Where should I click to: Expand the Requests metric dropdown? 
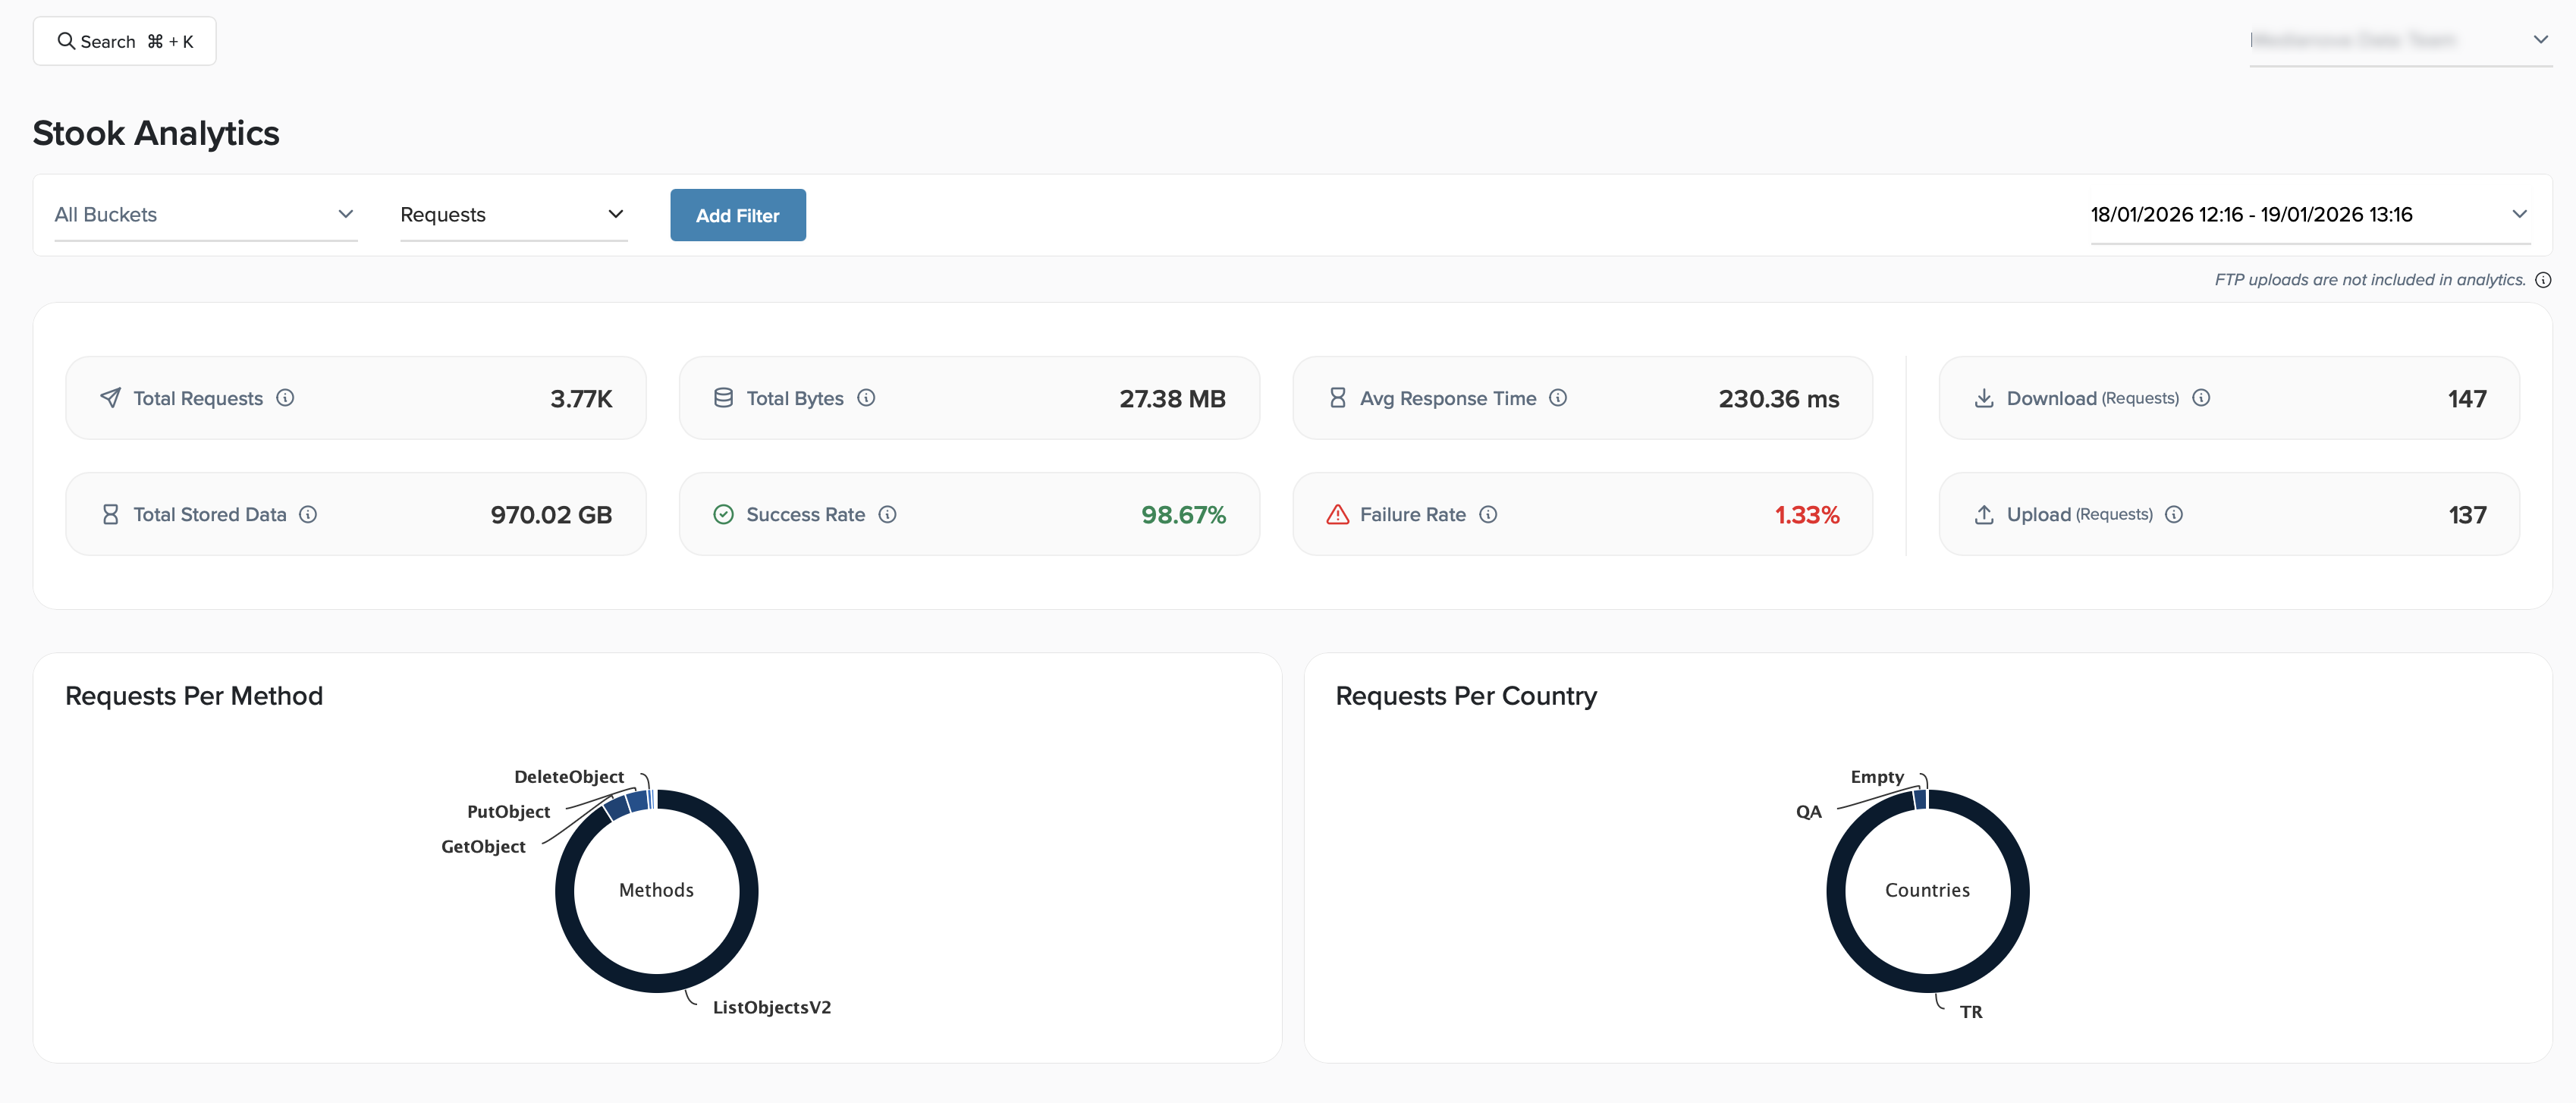coord(512,215)
